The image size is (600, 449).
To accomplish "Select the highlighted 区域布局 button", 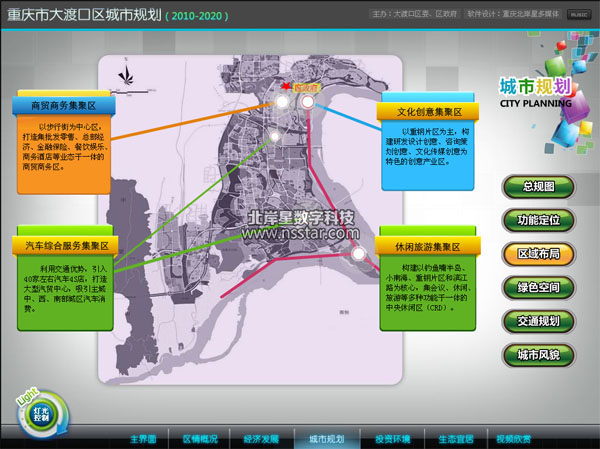I will [539, 254].
